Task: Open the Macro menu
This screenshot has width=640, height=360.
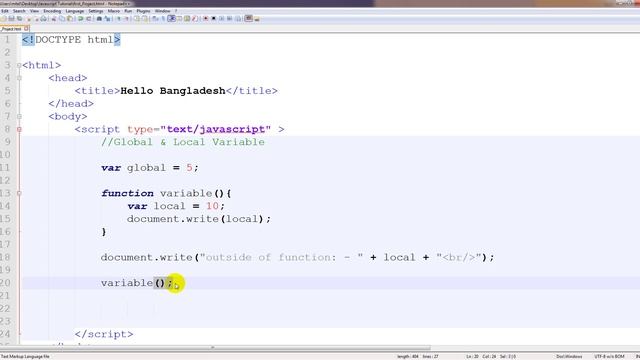Action: click(113, 11)
